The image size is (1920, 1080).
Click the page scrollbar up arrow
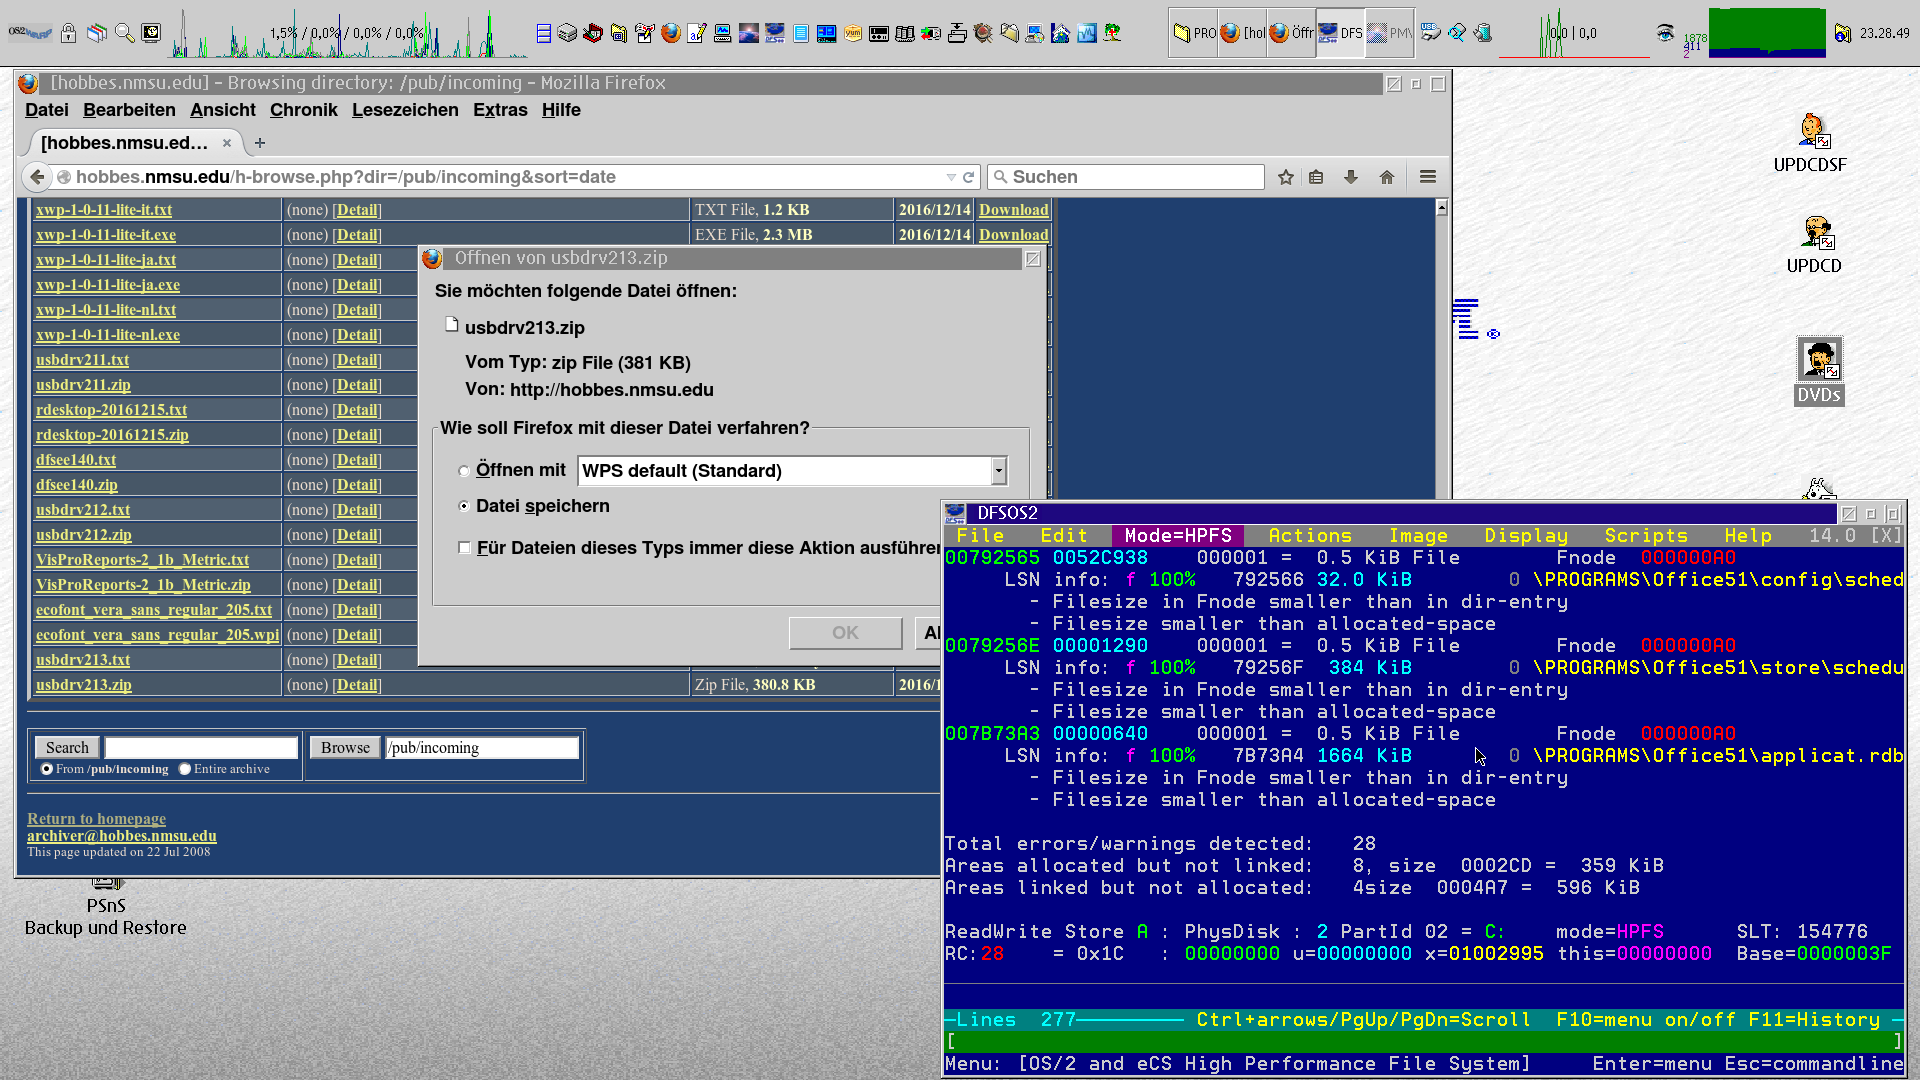point(1441,208)
